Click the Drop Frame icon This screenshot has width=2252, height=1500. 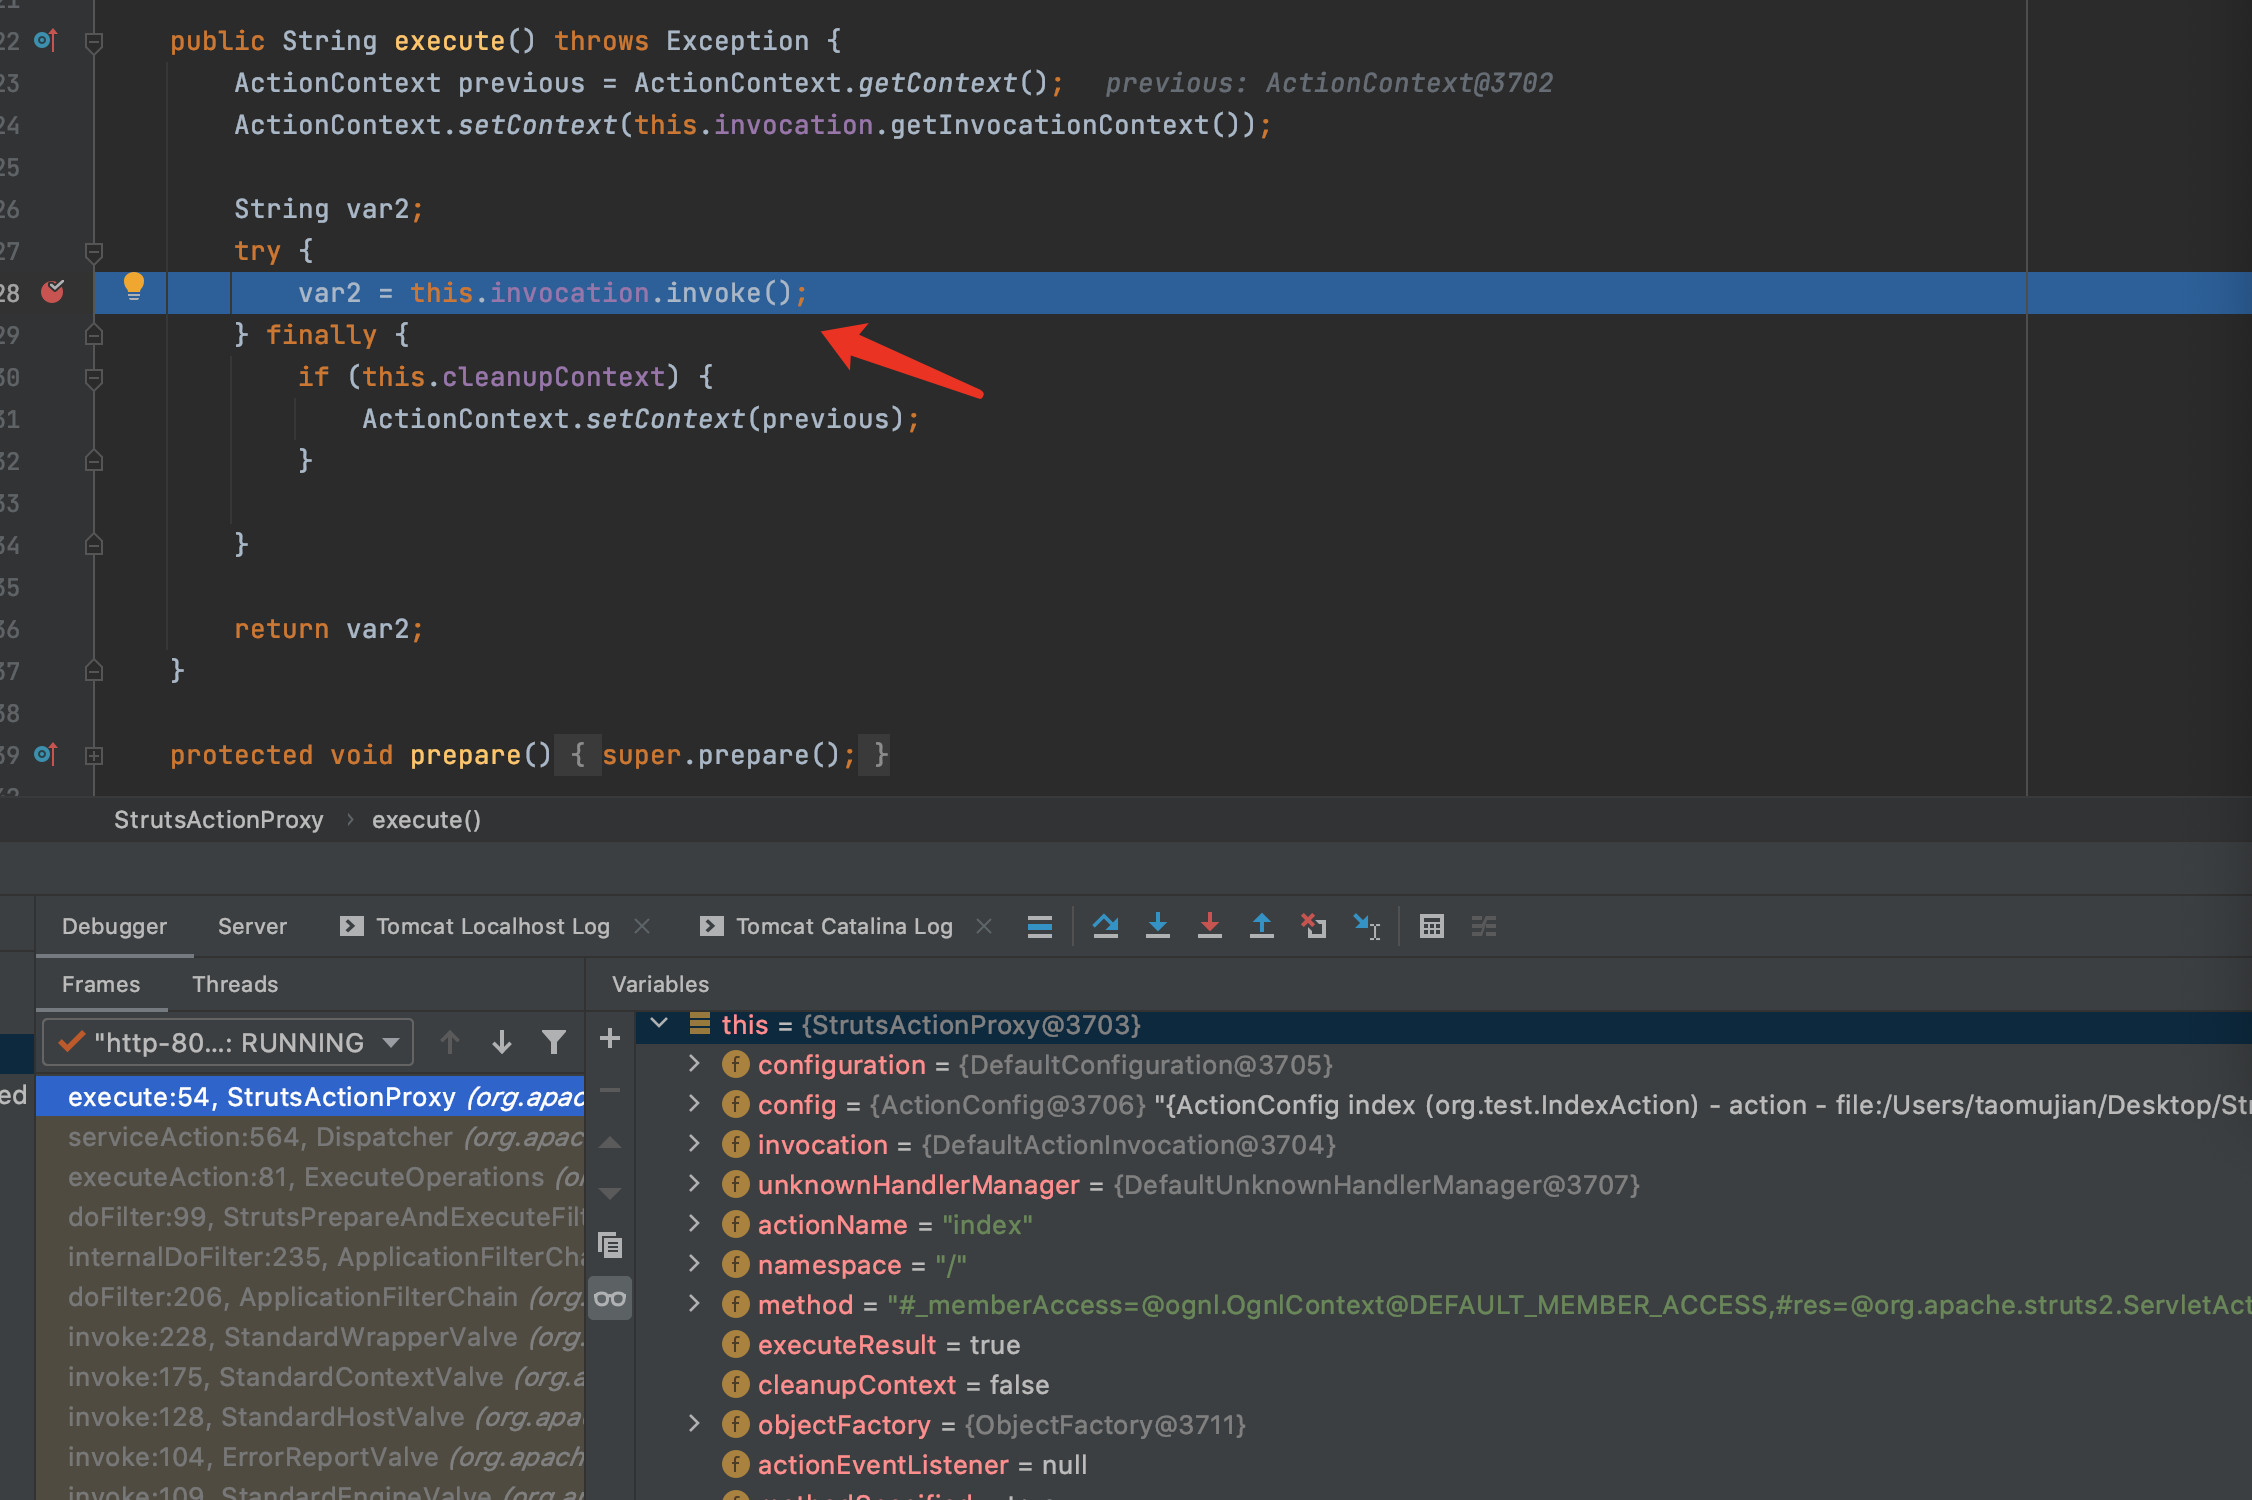click(1314, 926)
